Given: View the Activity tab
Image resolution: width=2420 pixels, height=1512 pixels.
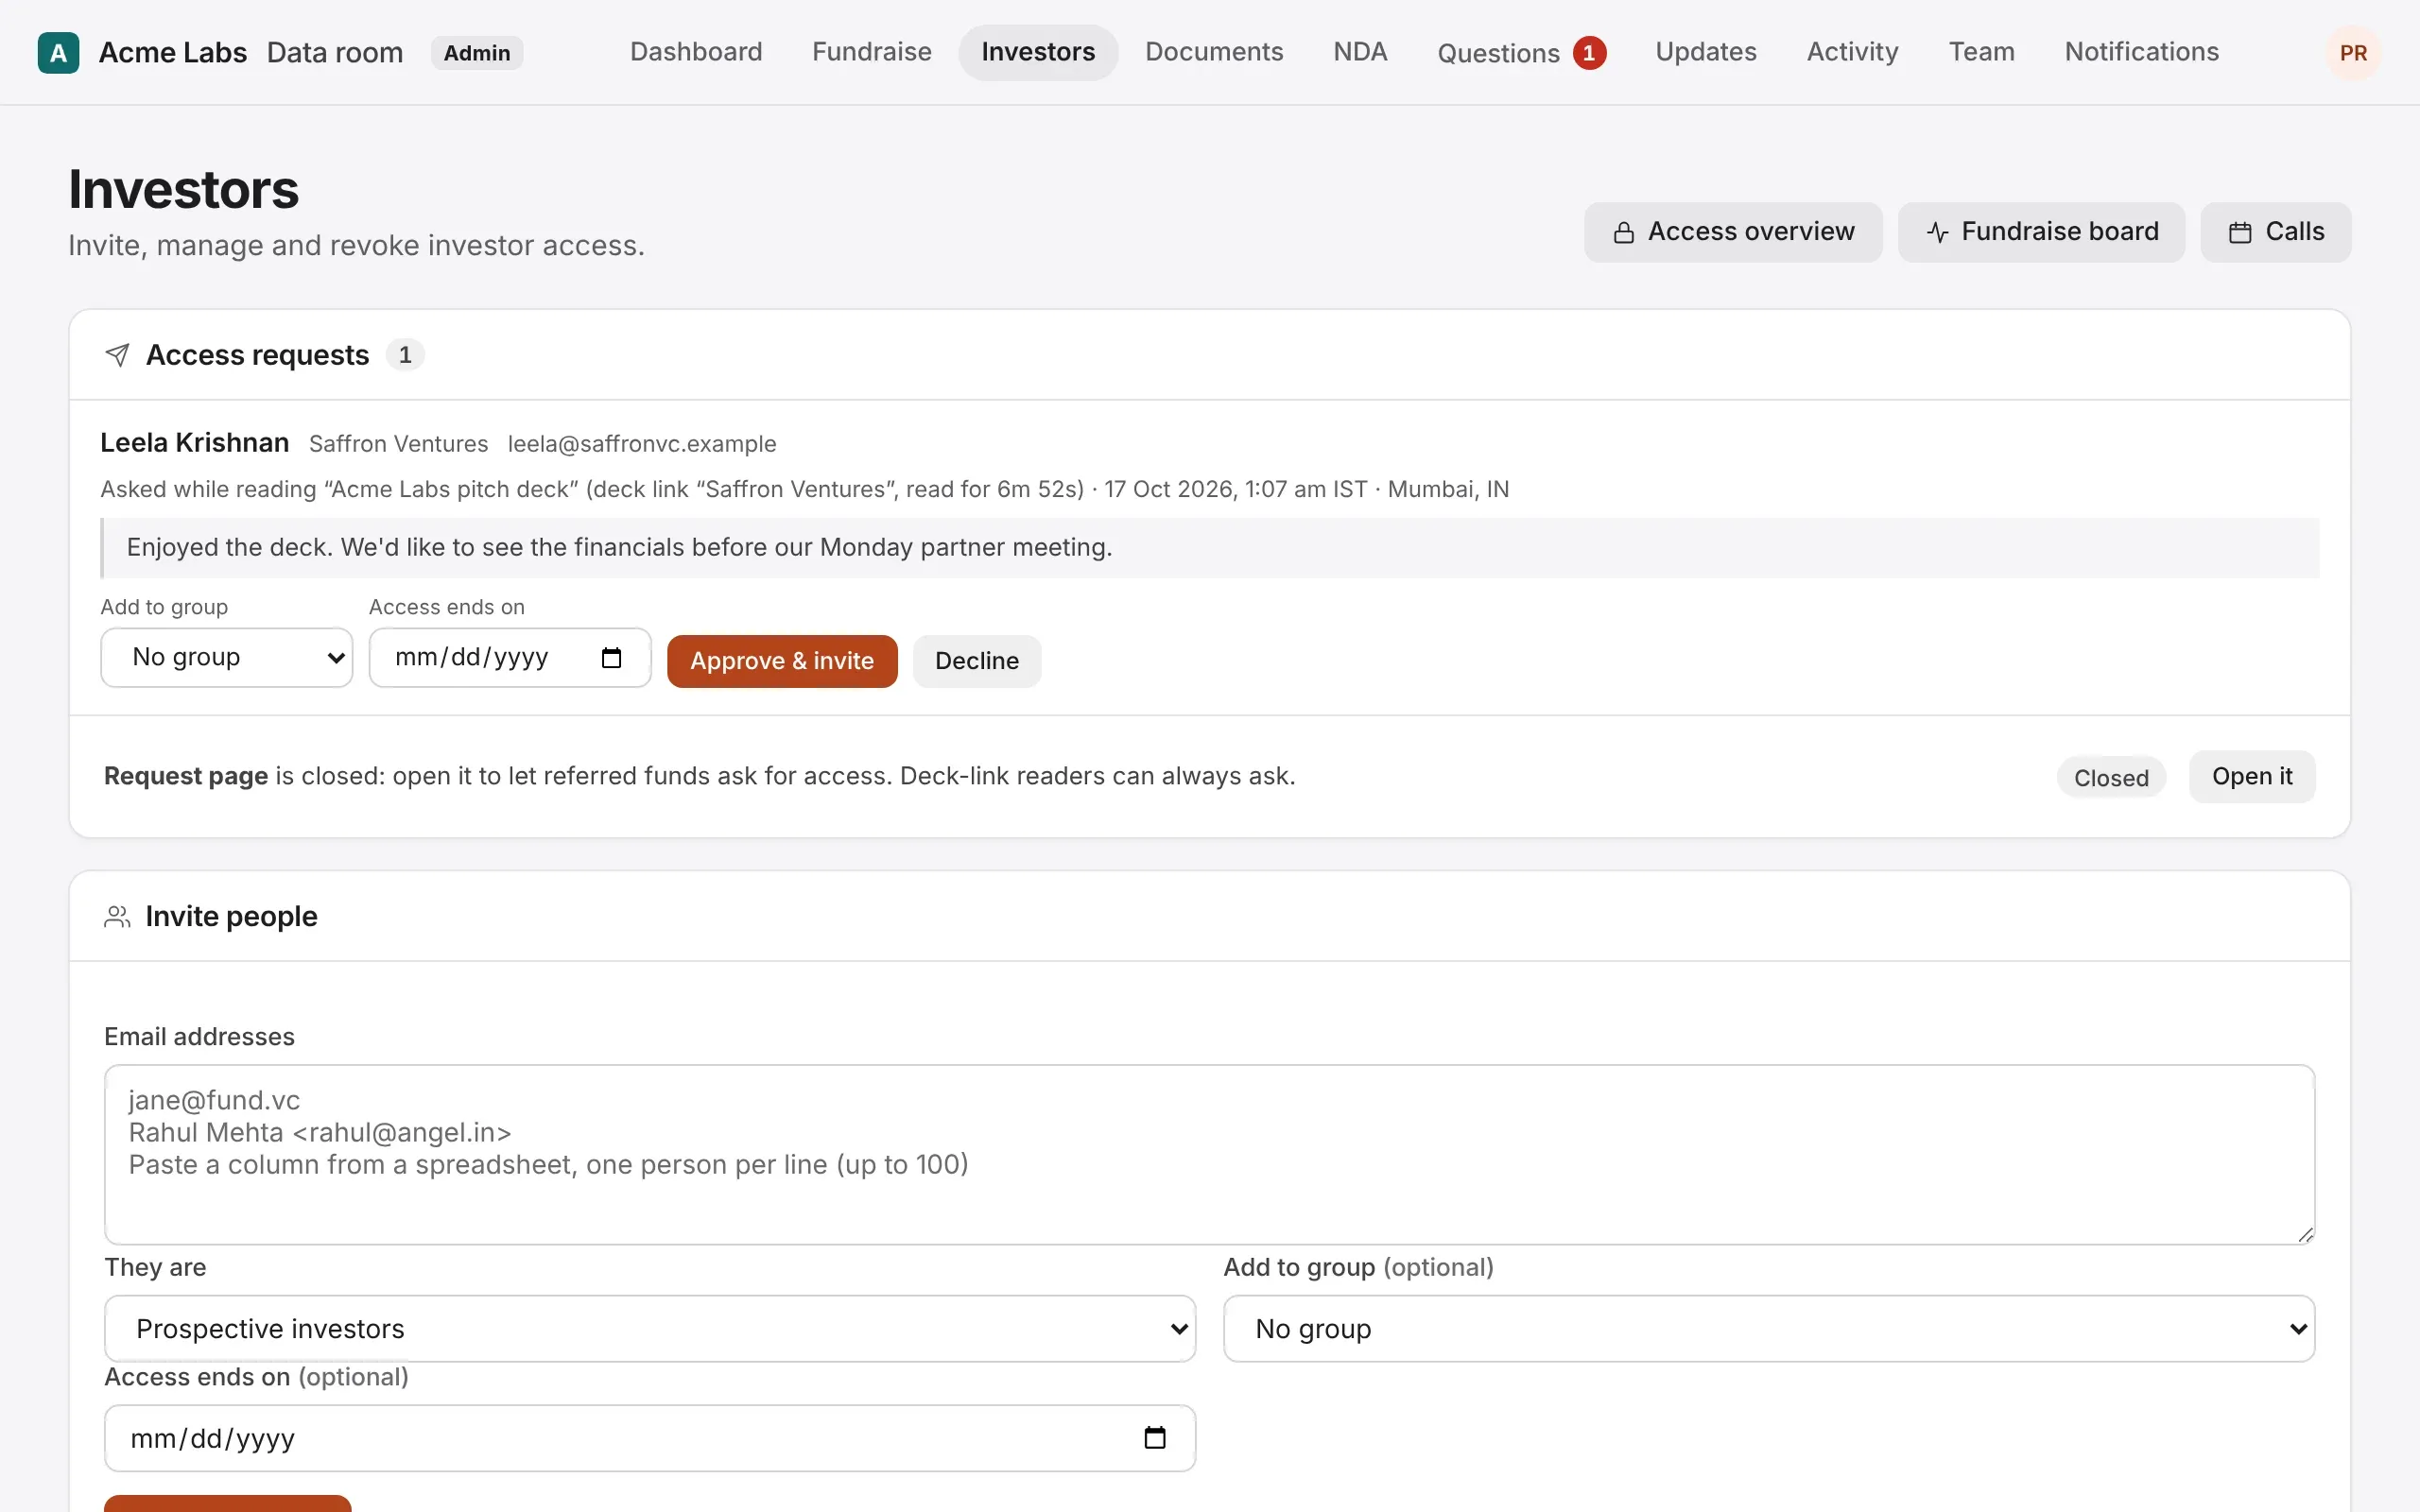Looking at the screenshot, I should point(1853,52).
